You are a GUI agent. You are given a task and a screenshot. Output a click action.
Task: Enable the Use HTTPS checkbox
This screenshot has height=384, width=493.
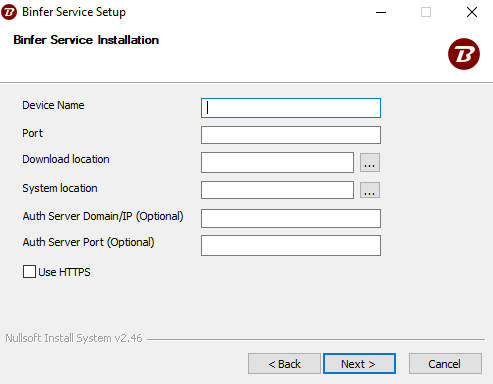click(x=29, y=271)
